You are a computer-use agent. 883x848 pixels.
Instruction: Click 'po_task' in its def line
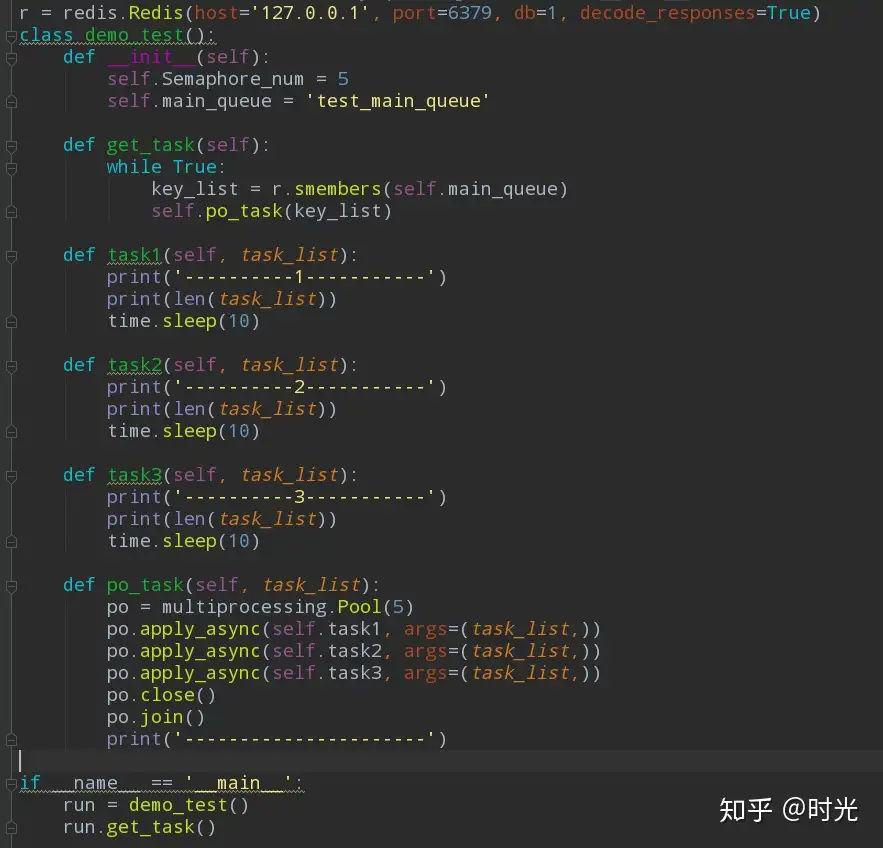145,586
